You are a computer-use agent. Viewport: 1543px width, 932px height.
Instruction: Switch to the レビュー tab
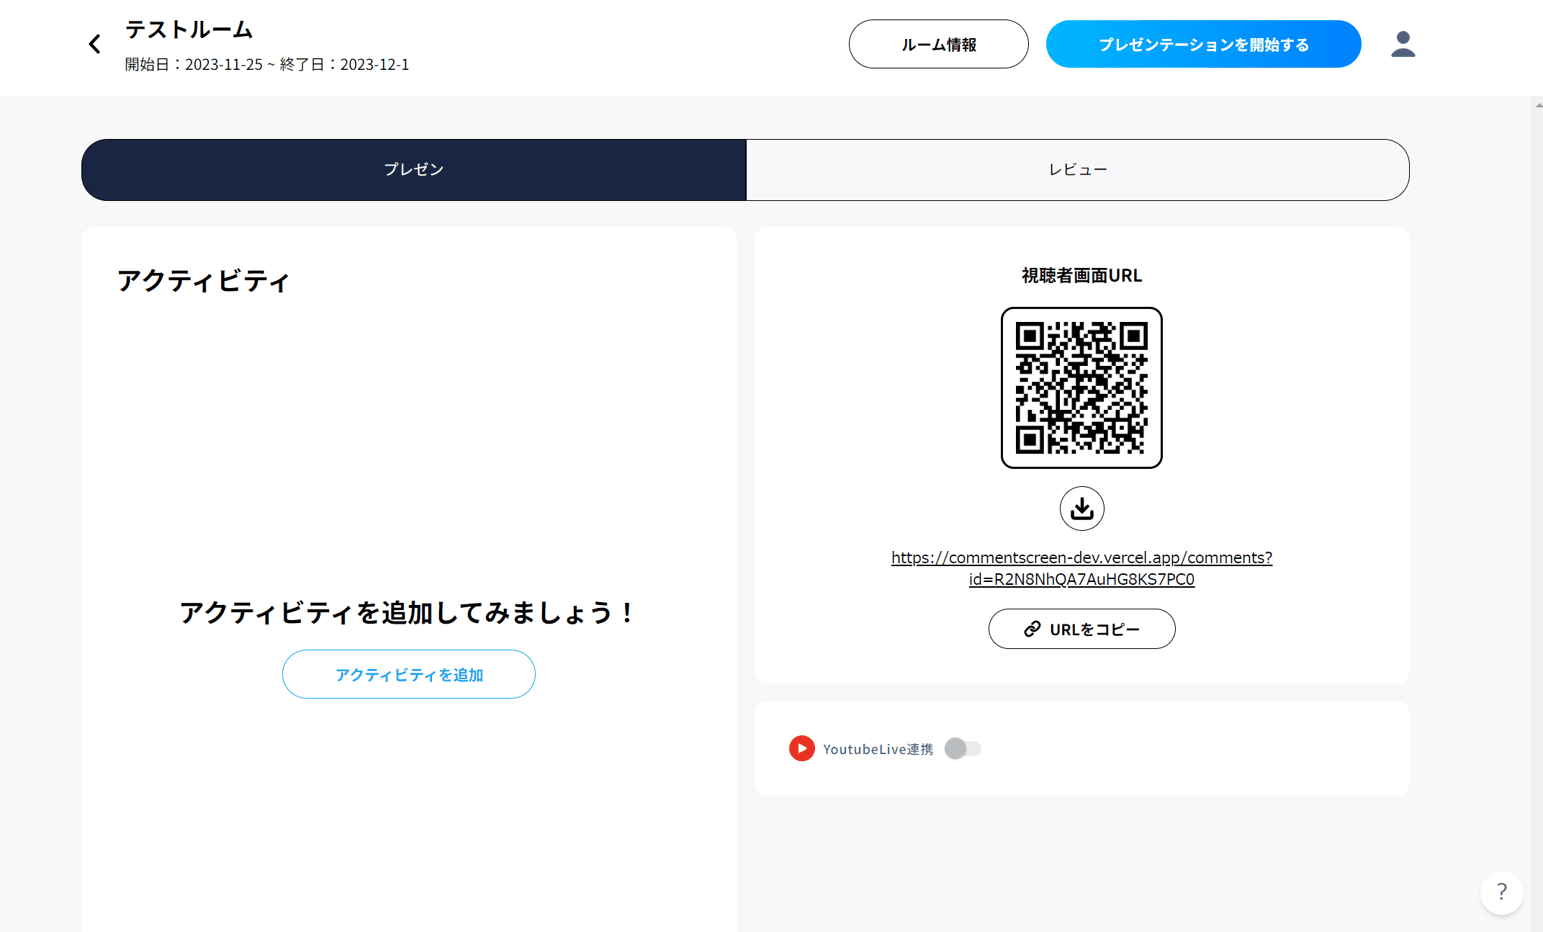[1077, 169]
